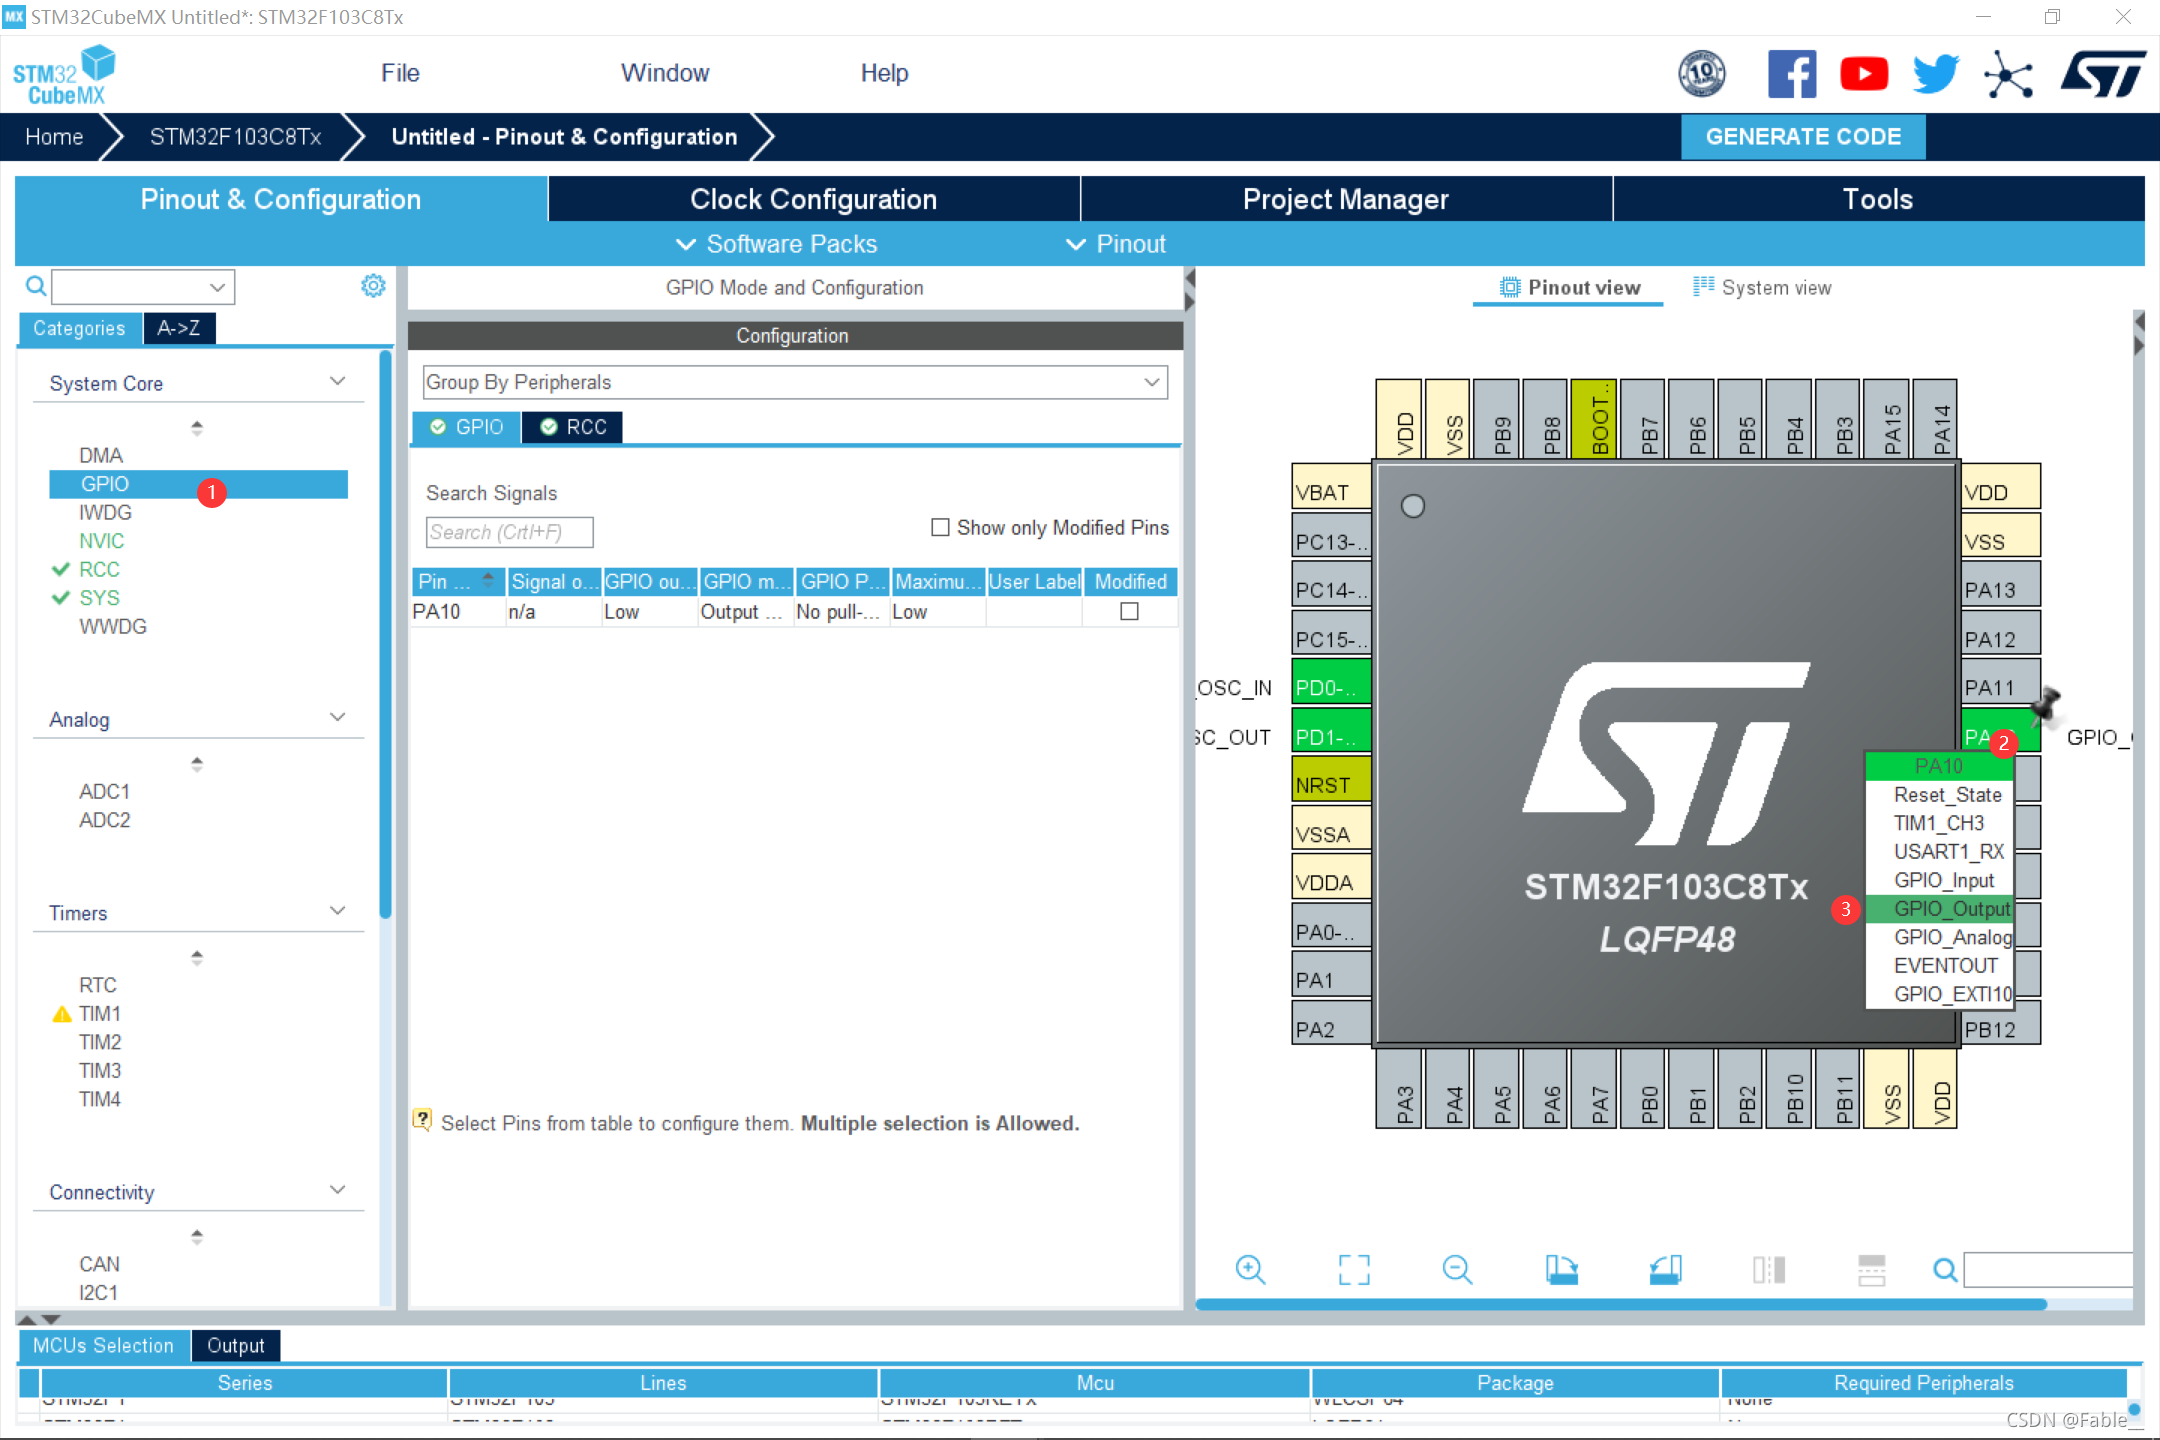
Task: Click the zoom in icon on pinout canvas
Action: click(x=1252, y=1268)
